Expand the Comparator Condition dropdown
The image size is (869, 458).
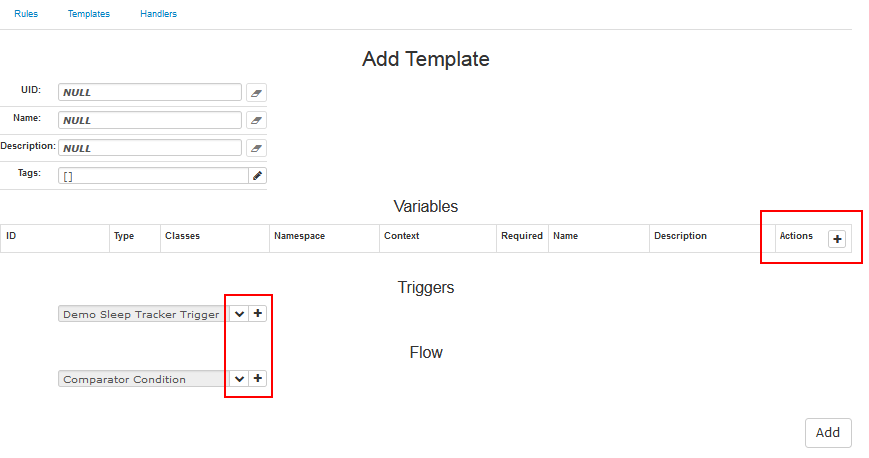pyautogui.click(x=239, y=379)
